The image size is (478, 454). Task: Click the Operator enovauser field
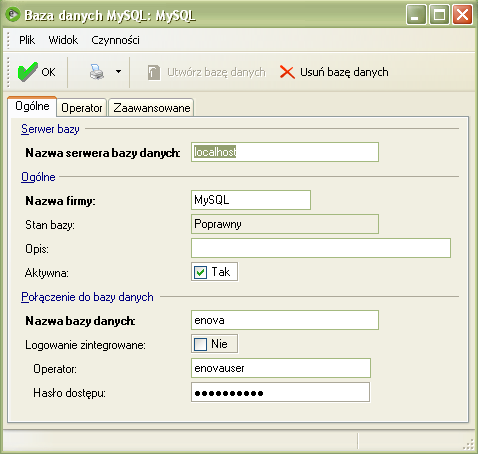tap(281, 368)
